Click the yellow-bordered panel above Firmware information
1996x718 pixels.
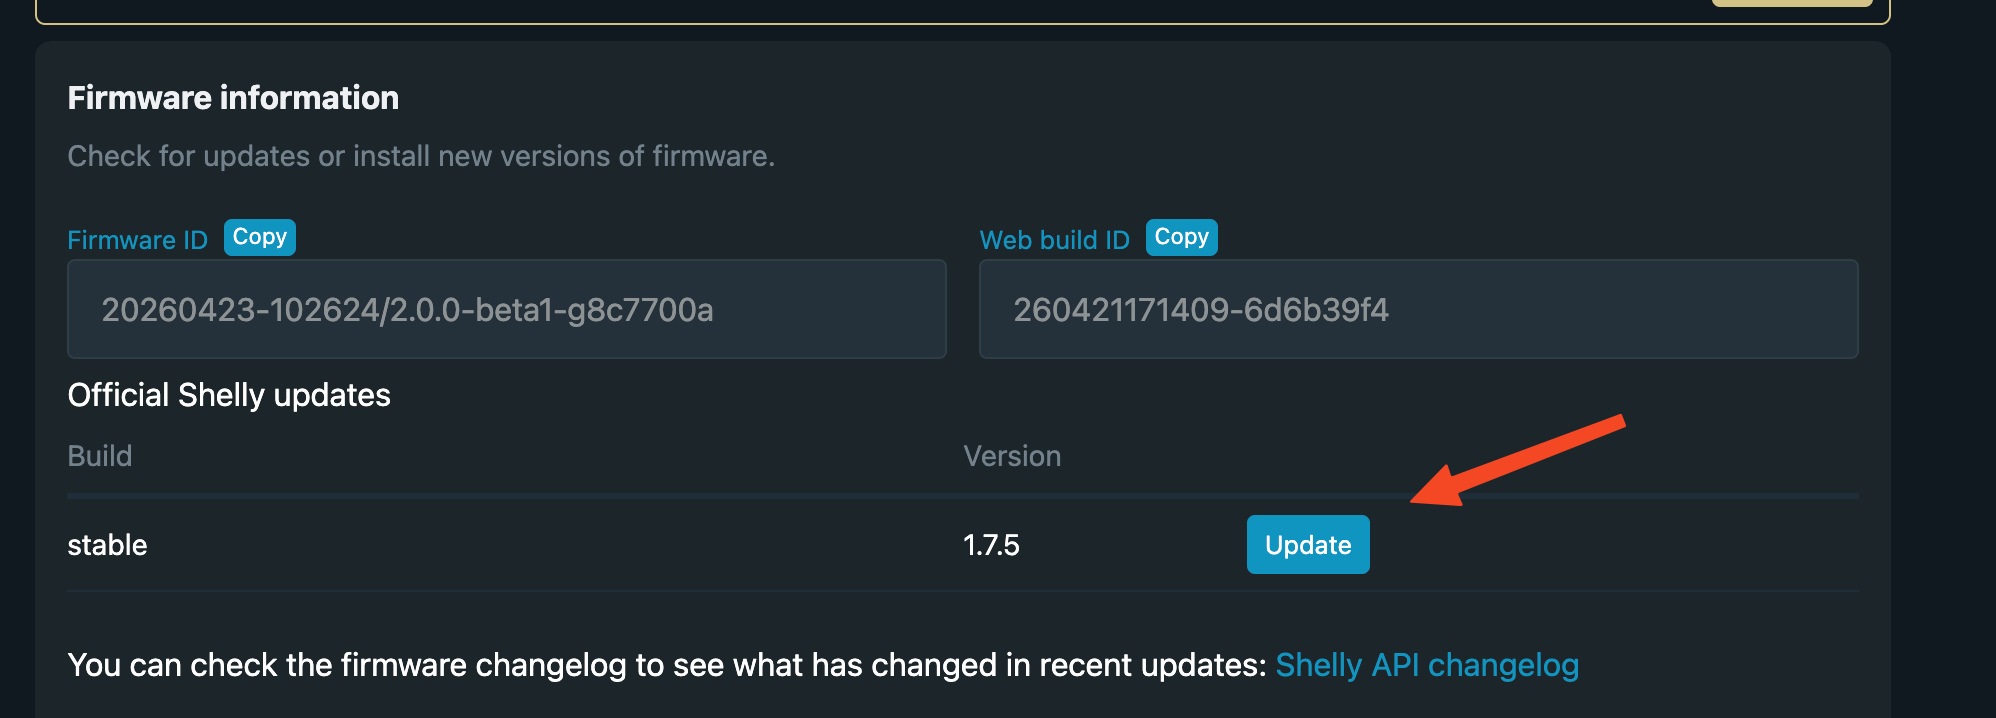pyautogui.click(x=963, y=11)
